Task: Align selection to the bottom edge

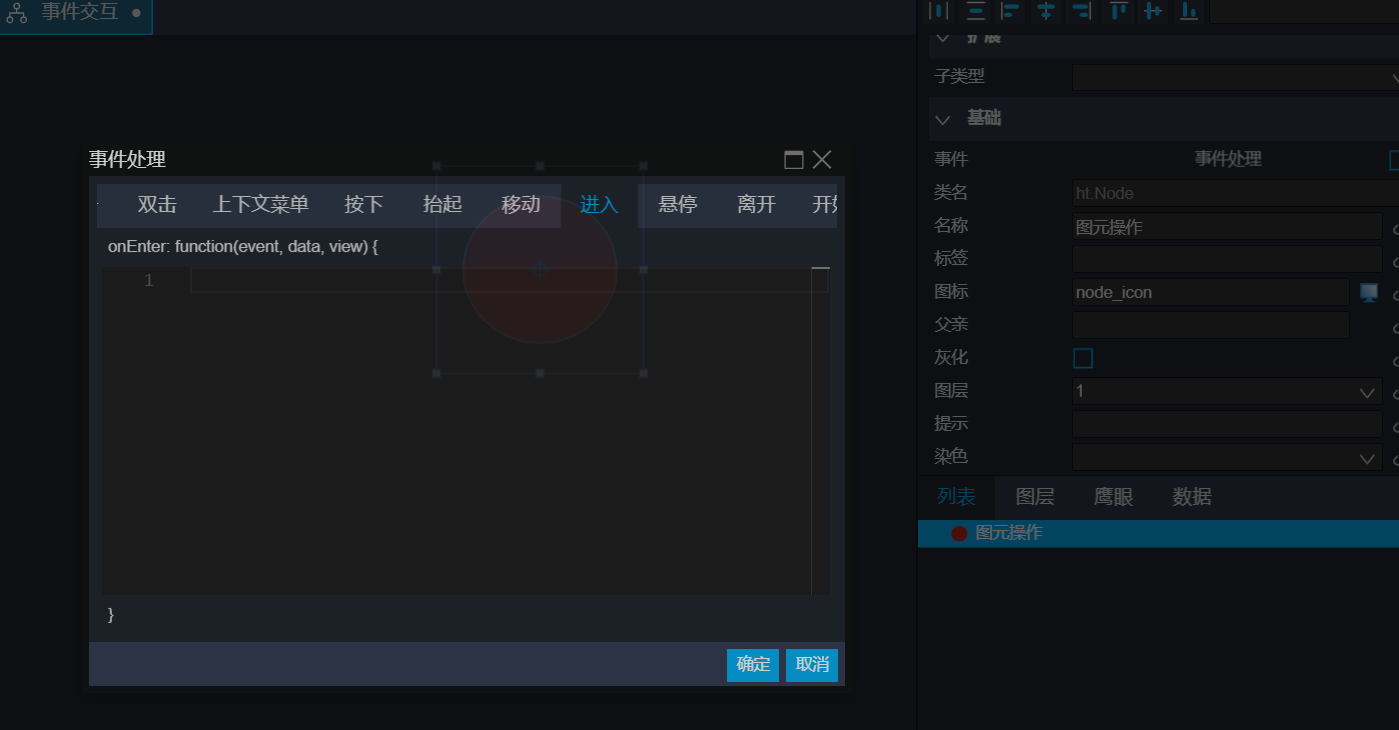Action: point(1189,11)
